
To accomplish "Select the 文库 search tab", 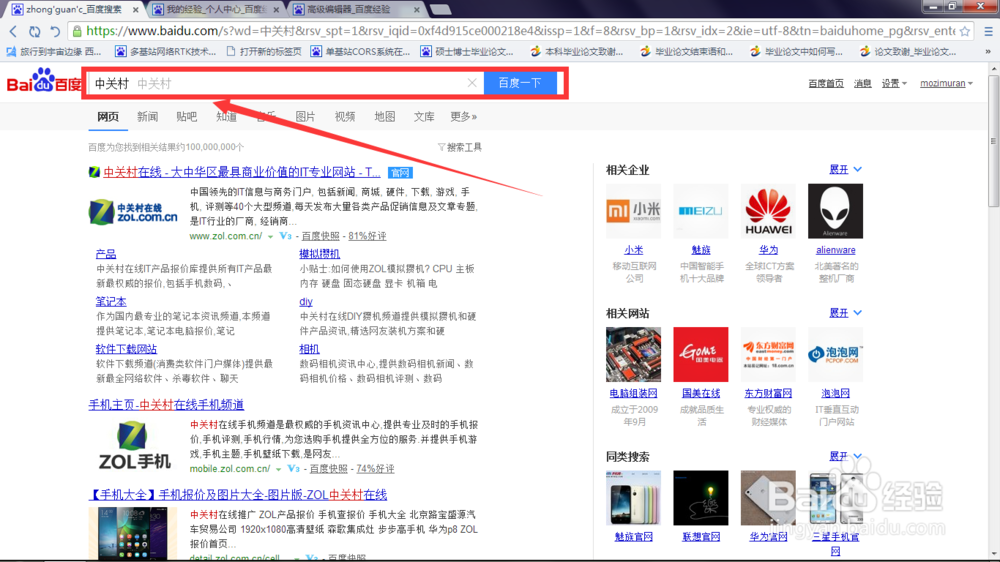I will click(x=424, y=117).
